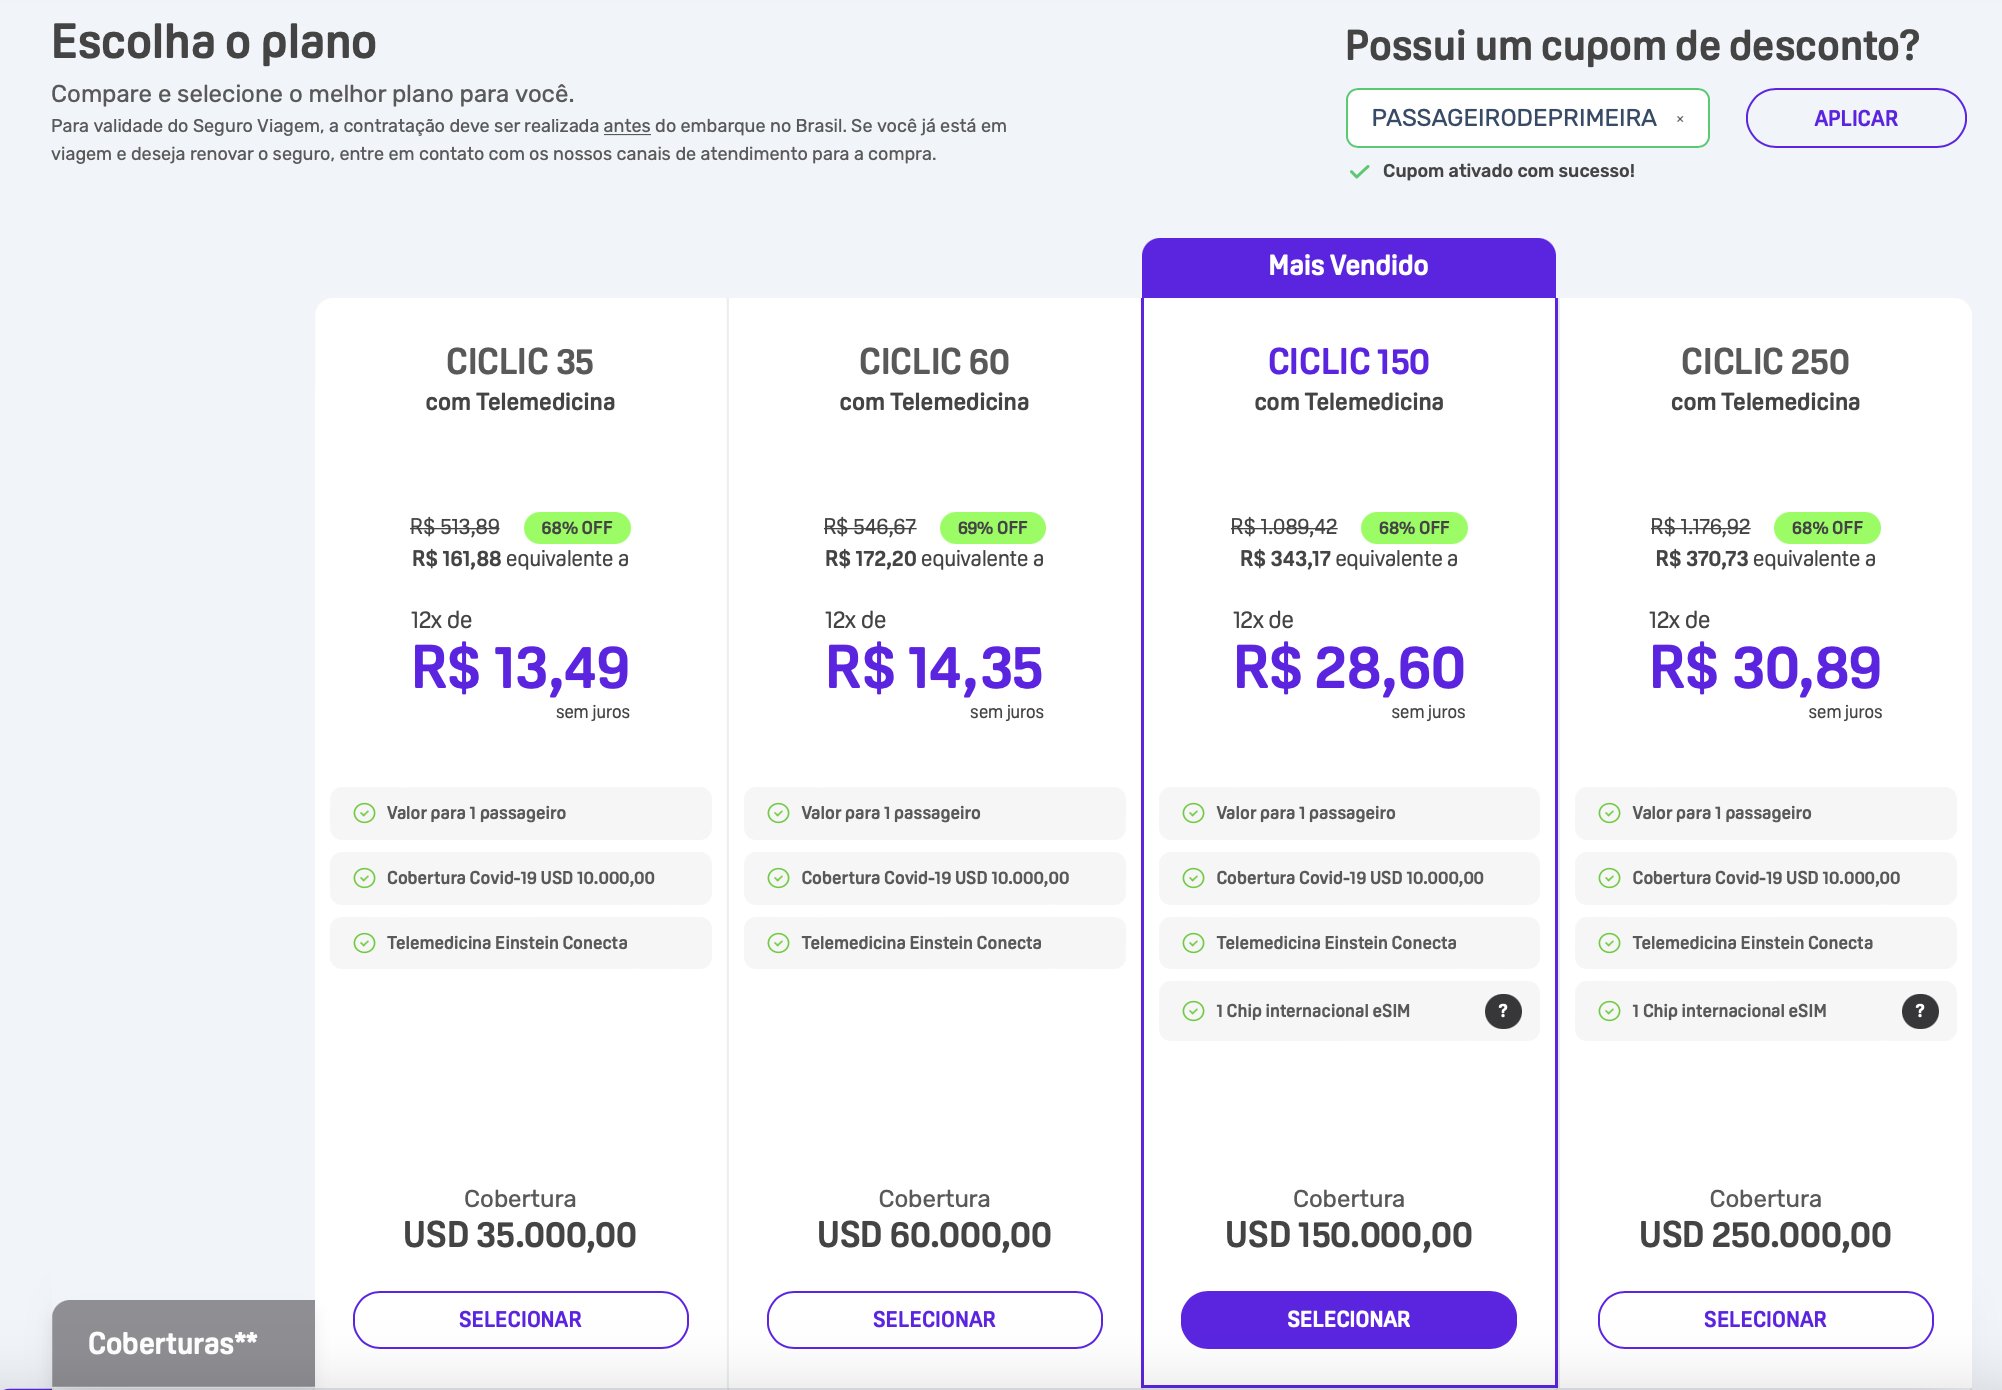Image resolution: width=2002 pixels, height=1390 pixels.
Task: Select the CICLIC 250 plan
Action: point(1765,1319)
